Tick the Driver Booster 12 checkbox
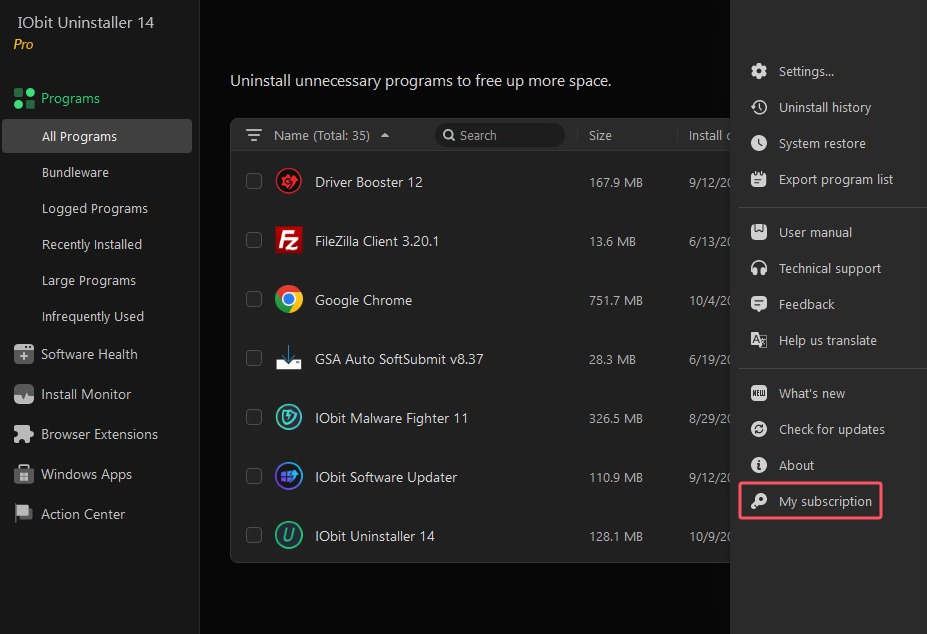The height and width of the screenshot is (634, 927). click(x=254, y=181)
